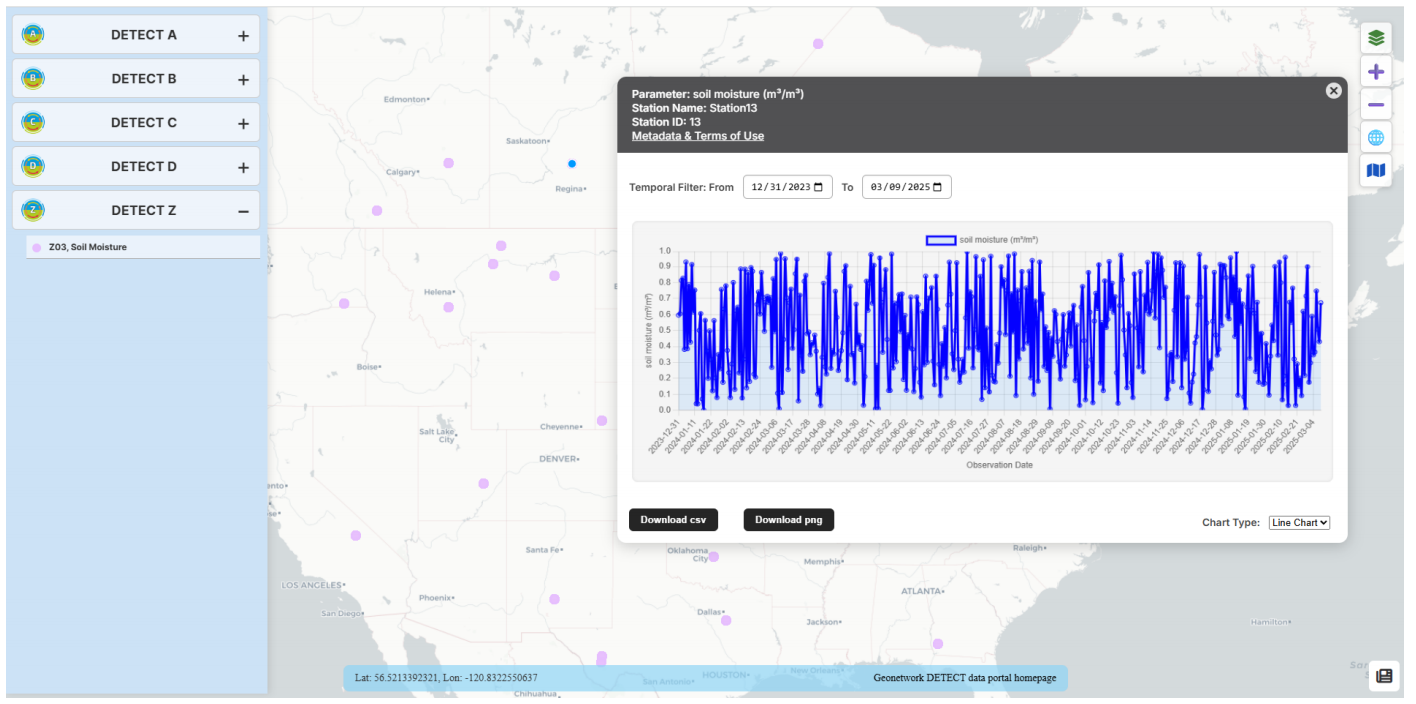Click the Download csv button
The height and width of the screenshot is (704, 1416).
(x=673, y=520)
